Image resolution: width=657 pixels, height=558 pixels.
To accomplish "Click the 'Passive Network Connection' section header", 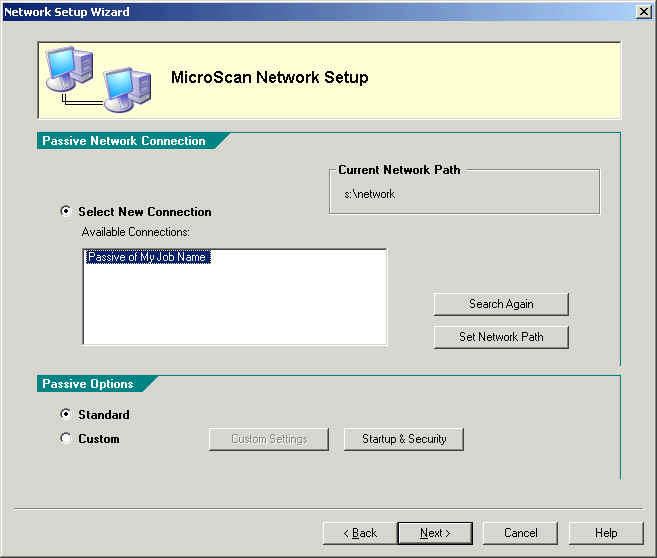I will point(124,141).
